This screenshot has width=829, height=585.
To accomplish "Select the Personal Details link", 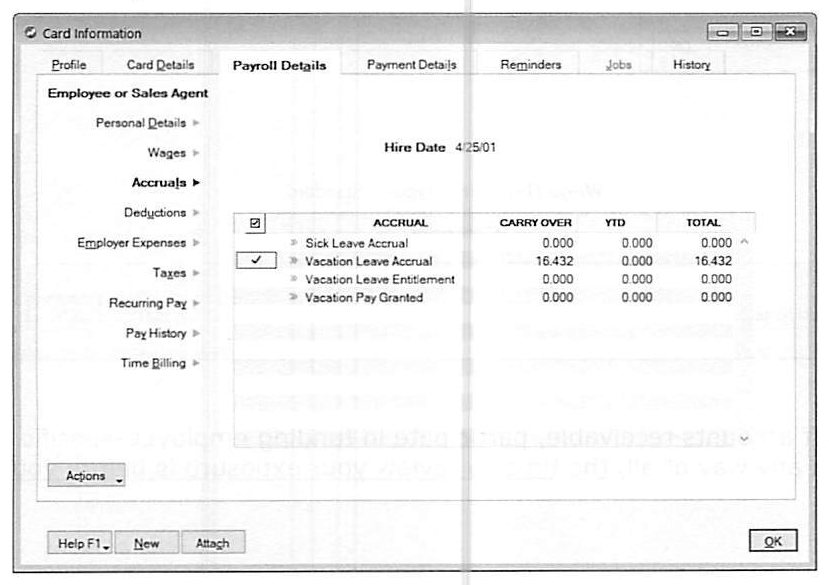I will [x=141, y=123].
